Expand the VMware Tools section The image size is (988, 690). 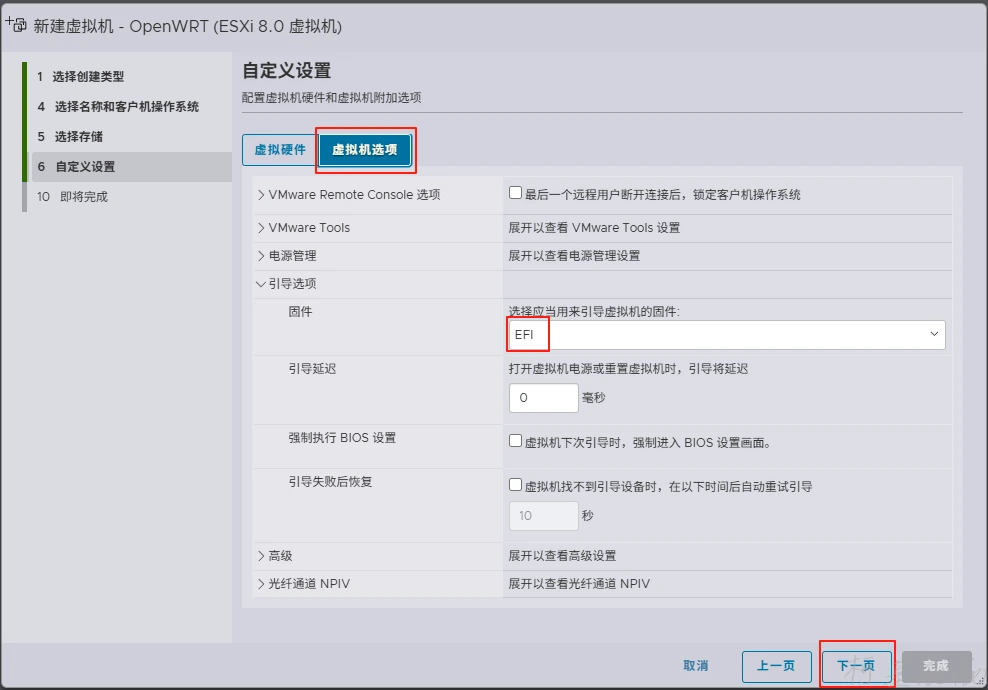pos(262,228)
